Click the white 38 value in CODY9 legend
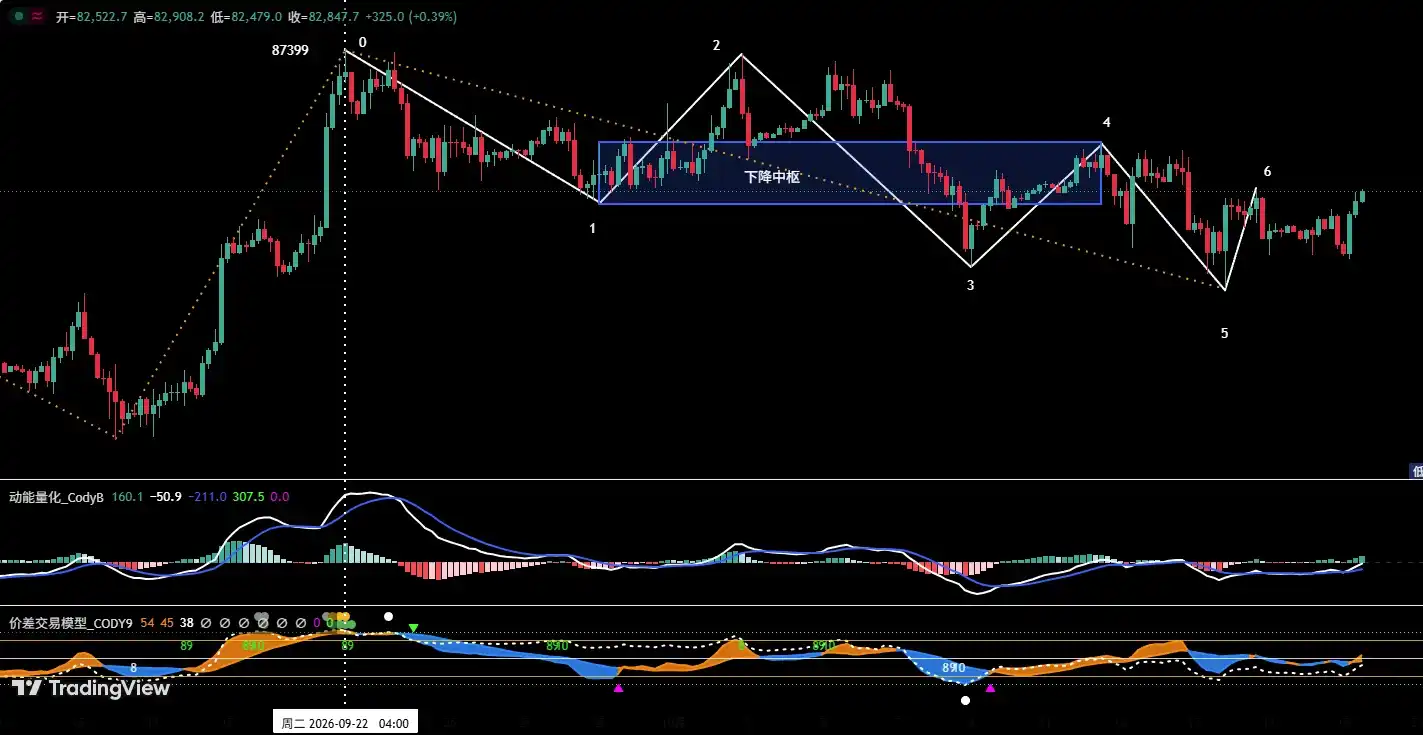Image resolution: width=1423 pixels, height=735 pixels. tap(187, 623)
